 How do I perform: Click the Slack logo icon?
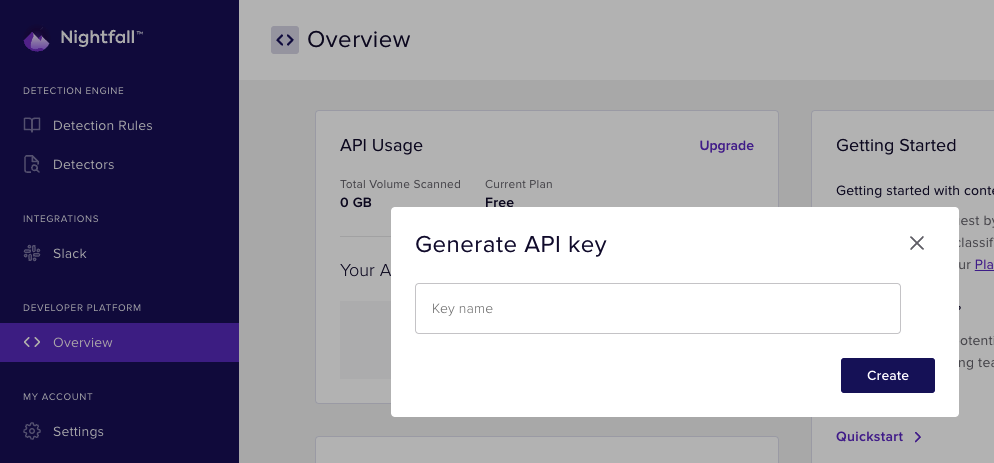point(32,253)
